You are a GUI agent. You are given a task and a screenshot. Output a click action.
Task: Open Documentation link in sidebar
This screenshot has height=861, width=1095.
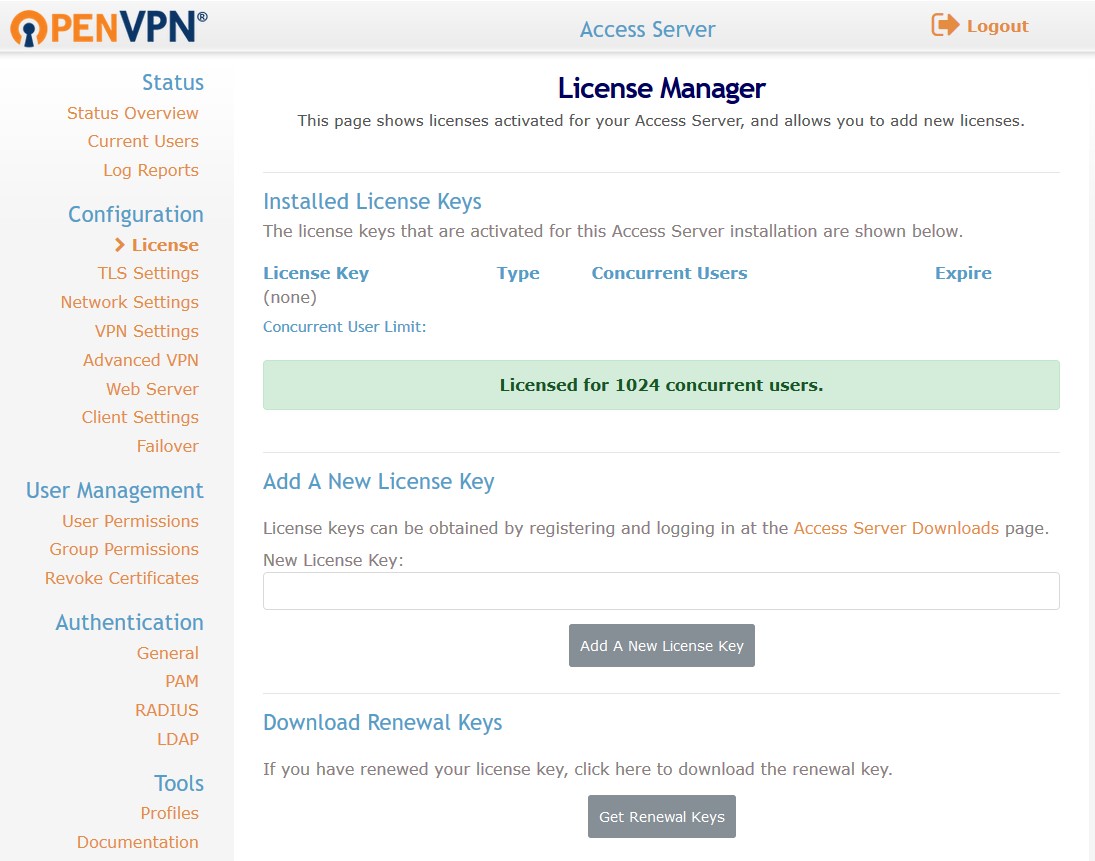(138, 842)
